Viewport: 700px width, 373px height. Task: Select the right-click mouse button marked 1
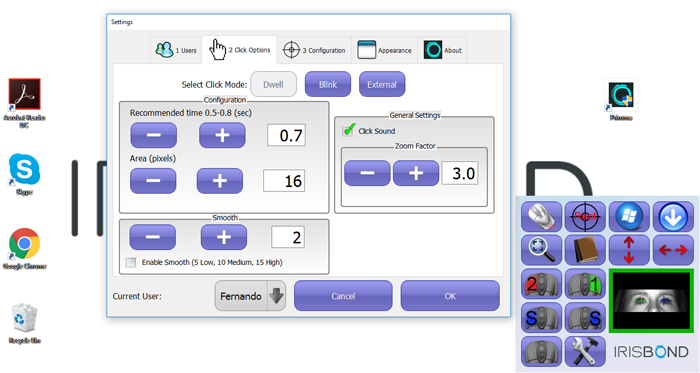click(585, 284)
